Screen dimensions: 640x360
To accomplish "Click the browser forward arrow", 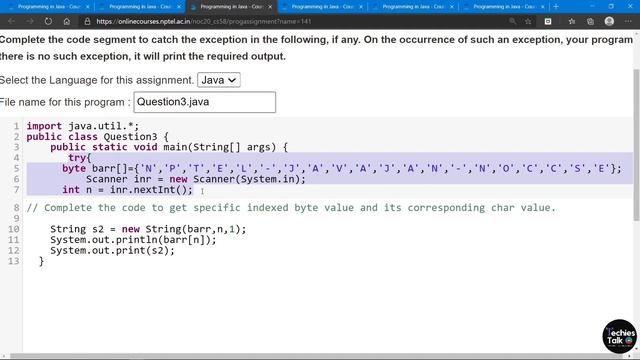I will point(30,21).
